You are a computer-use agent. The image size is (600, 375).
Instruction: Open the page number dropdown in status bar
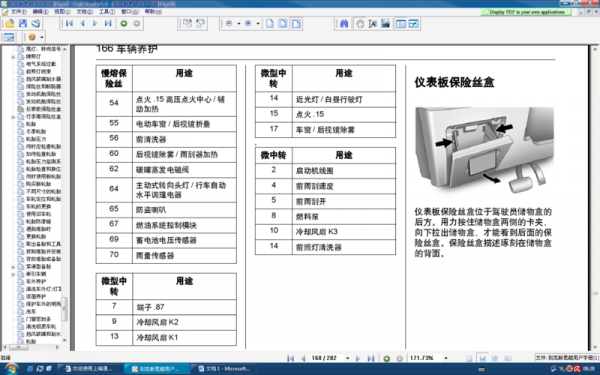347,358
